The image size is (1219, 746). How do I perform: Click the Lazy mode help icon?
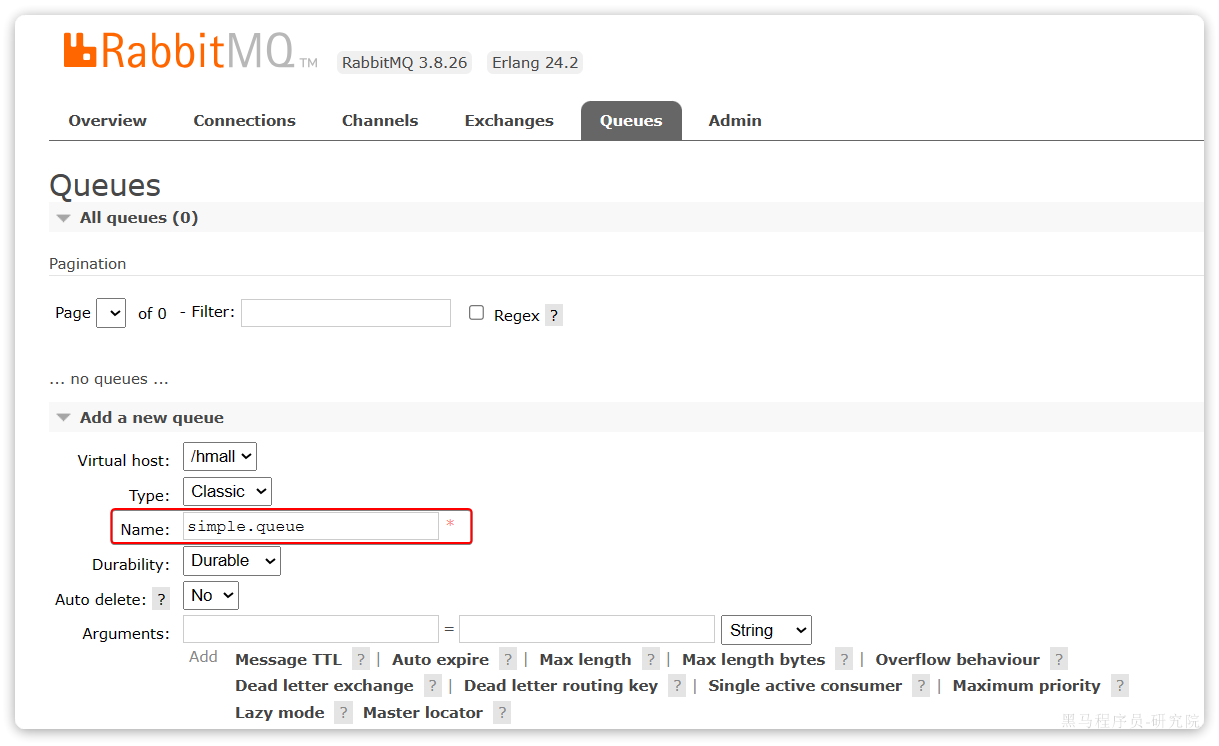(x=343, y=712)
